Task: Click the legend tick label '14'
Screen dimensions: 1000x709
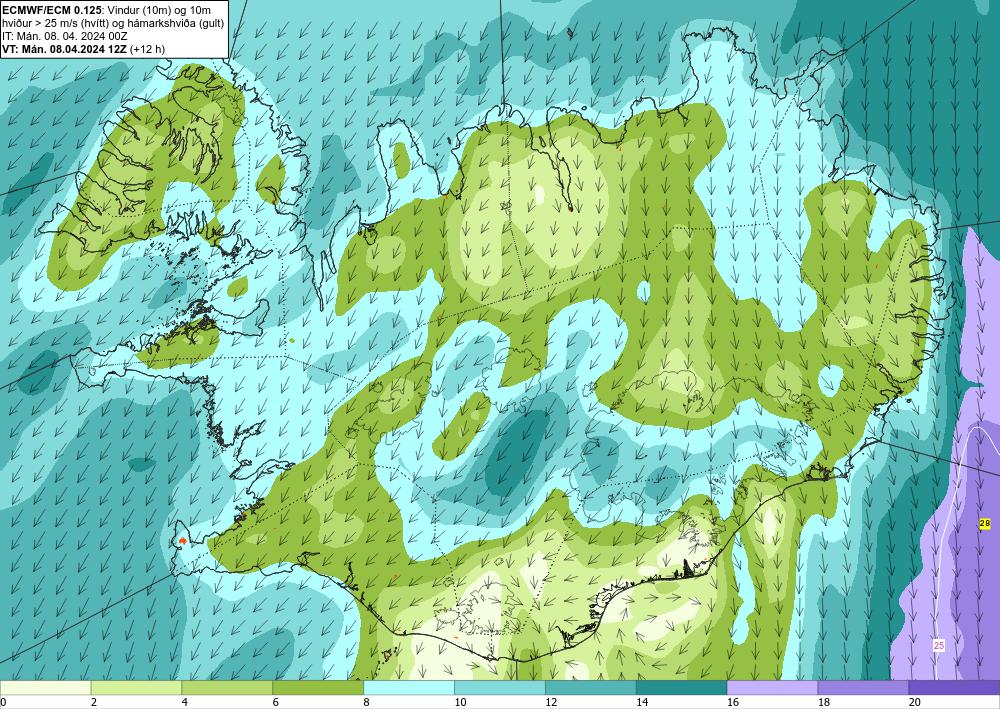Action: pyautogui.click(x=642, y=703)
